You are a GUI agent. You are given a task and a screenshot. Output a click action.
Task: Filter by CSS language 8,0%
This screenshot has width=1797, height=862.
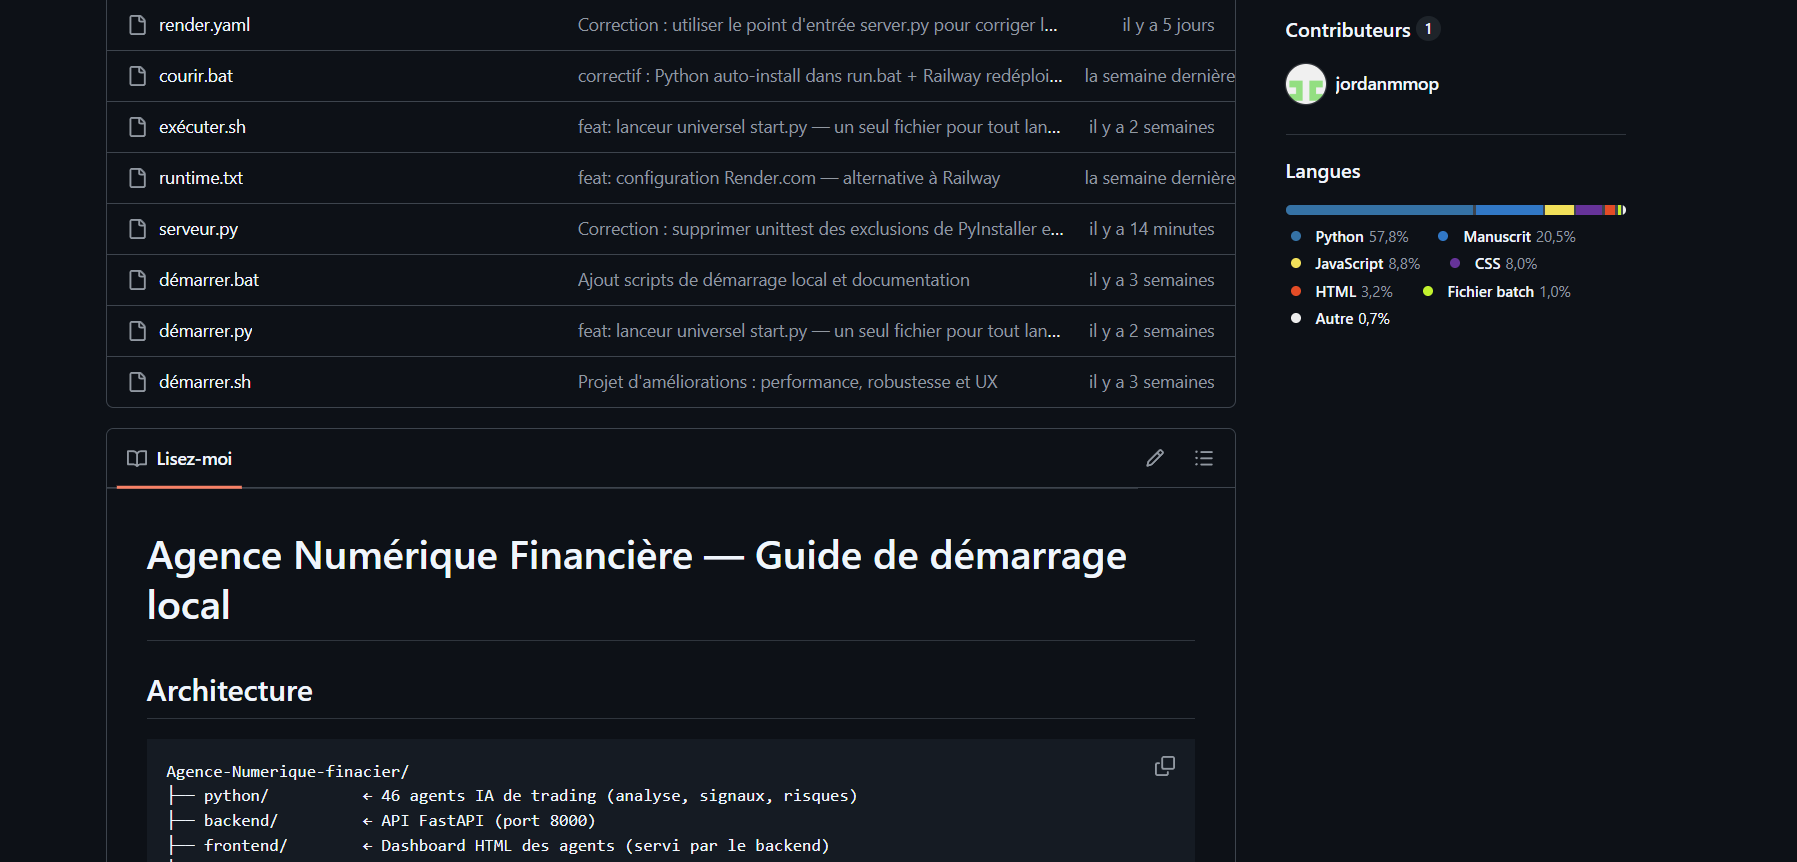[x=1494, y=264]
